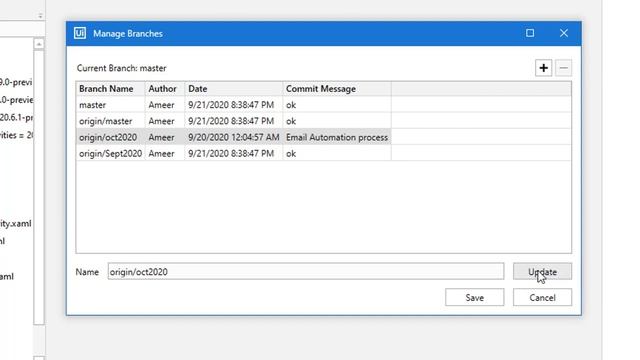
Task: Close the Manage Branches dialog
Action: pyautogui.click(x=564, y=33)
